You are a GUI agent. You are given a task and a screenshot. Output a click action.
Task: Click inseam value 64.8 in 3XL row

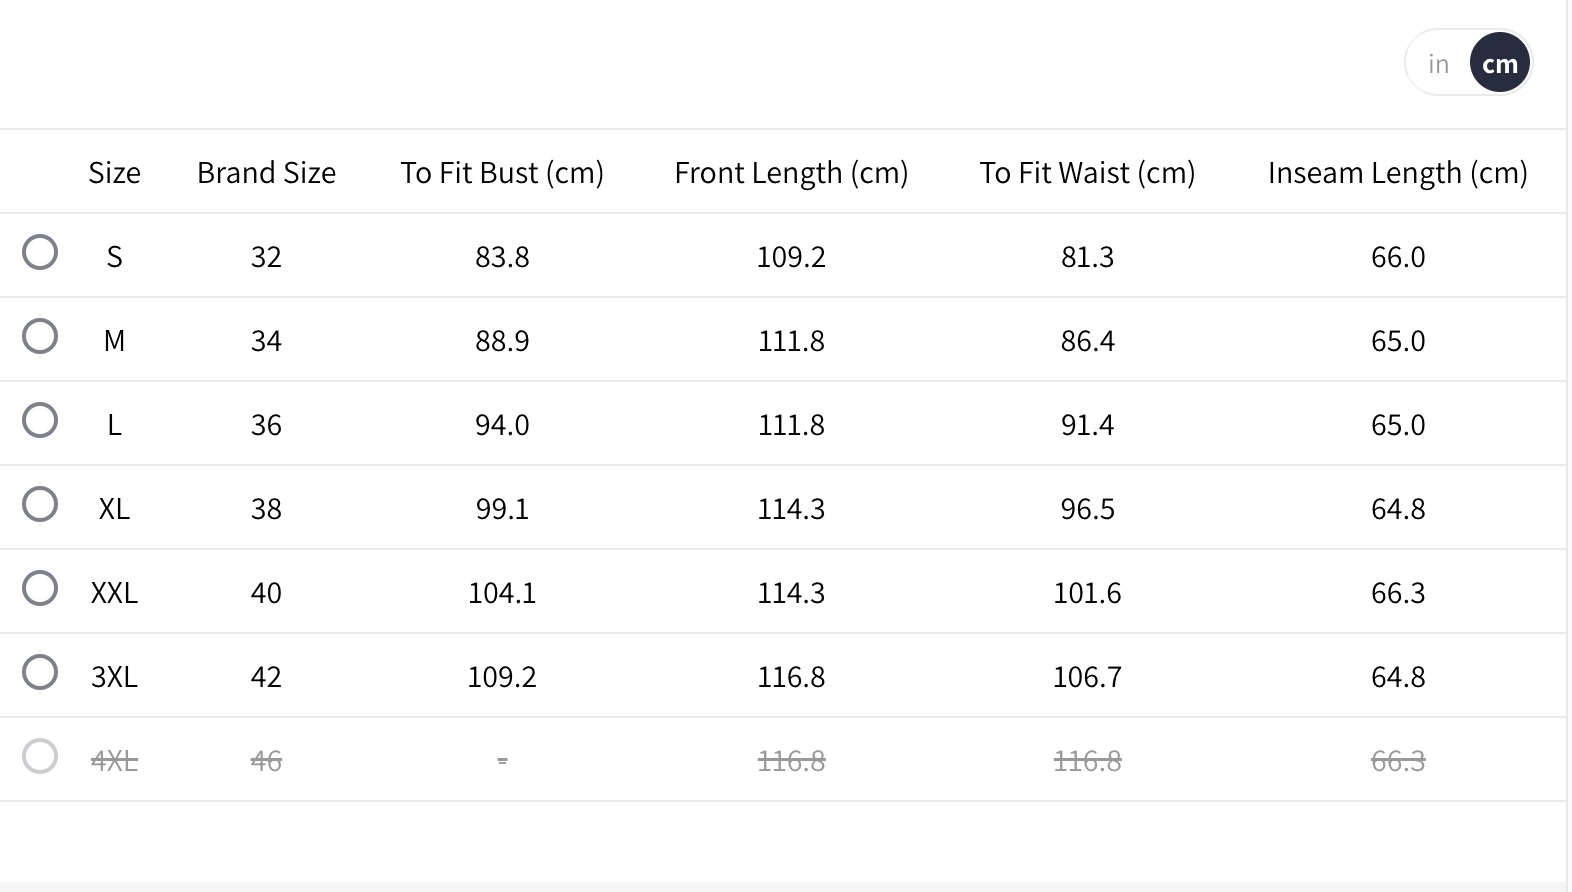coord(1398,677)
